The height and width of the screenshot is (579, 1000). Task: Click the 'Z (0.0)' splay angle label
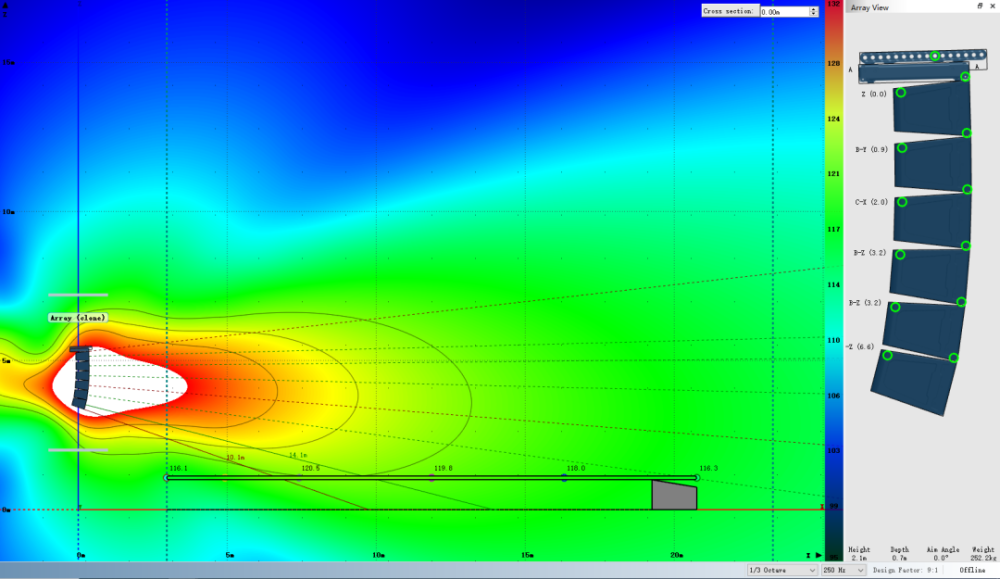[874, 94]
